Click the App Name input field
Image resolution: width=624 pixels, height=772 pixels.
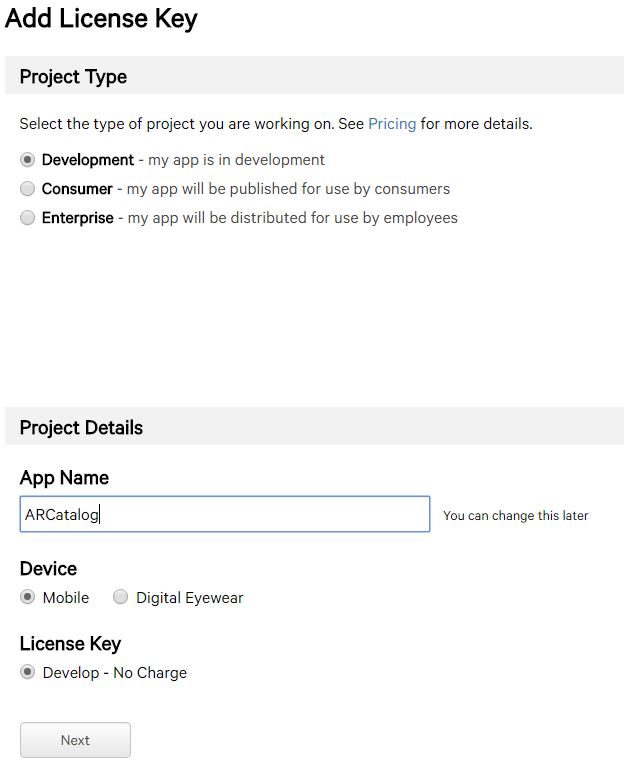(225, 514)
